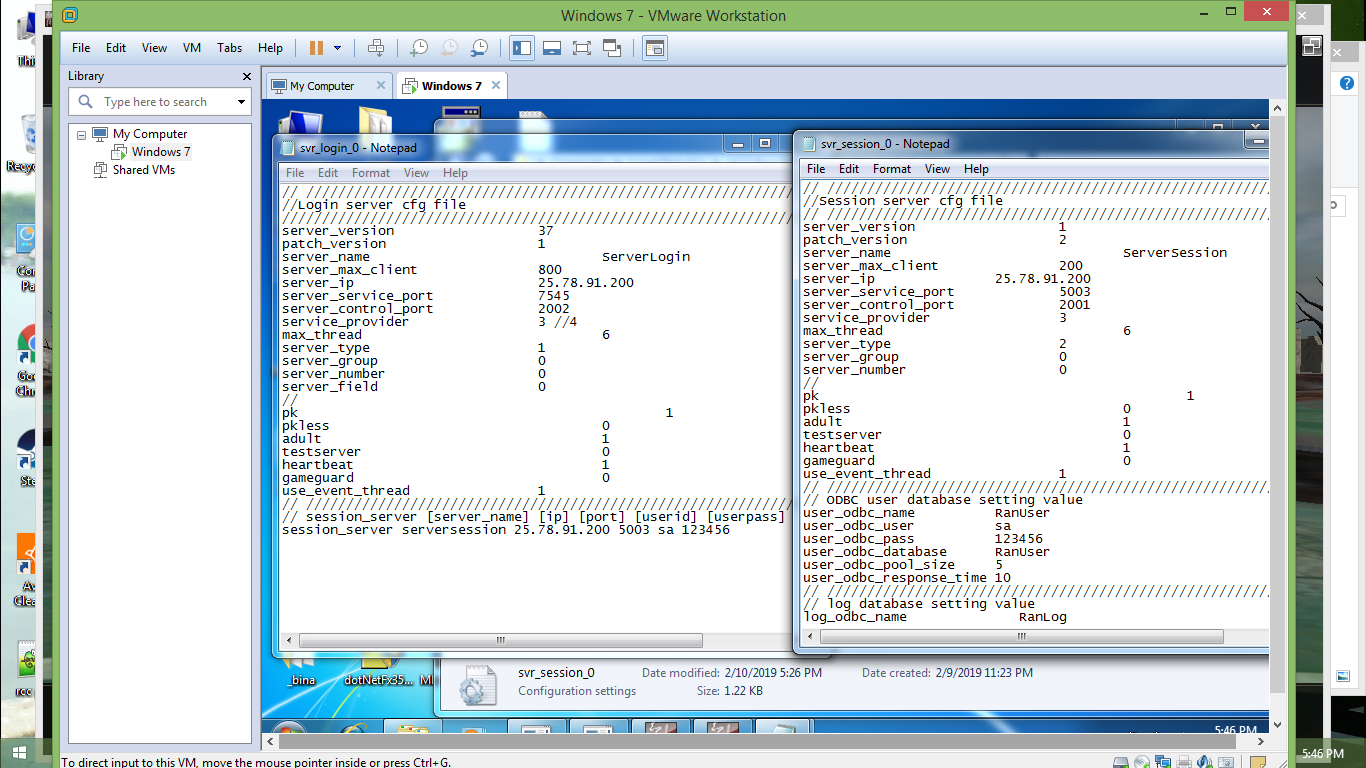Screen dimensions: 1366x768
Task: Toggle the Library sidebar visibility button
Action: [x=522, y=48]
